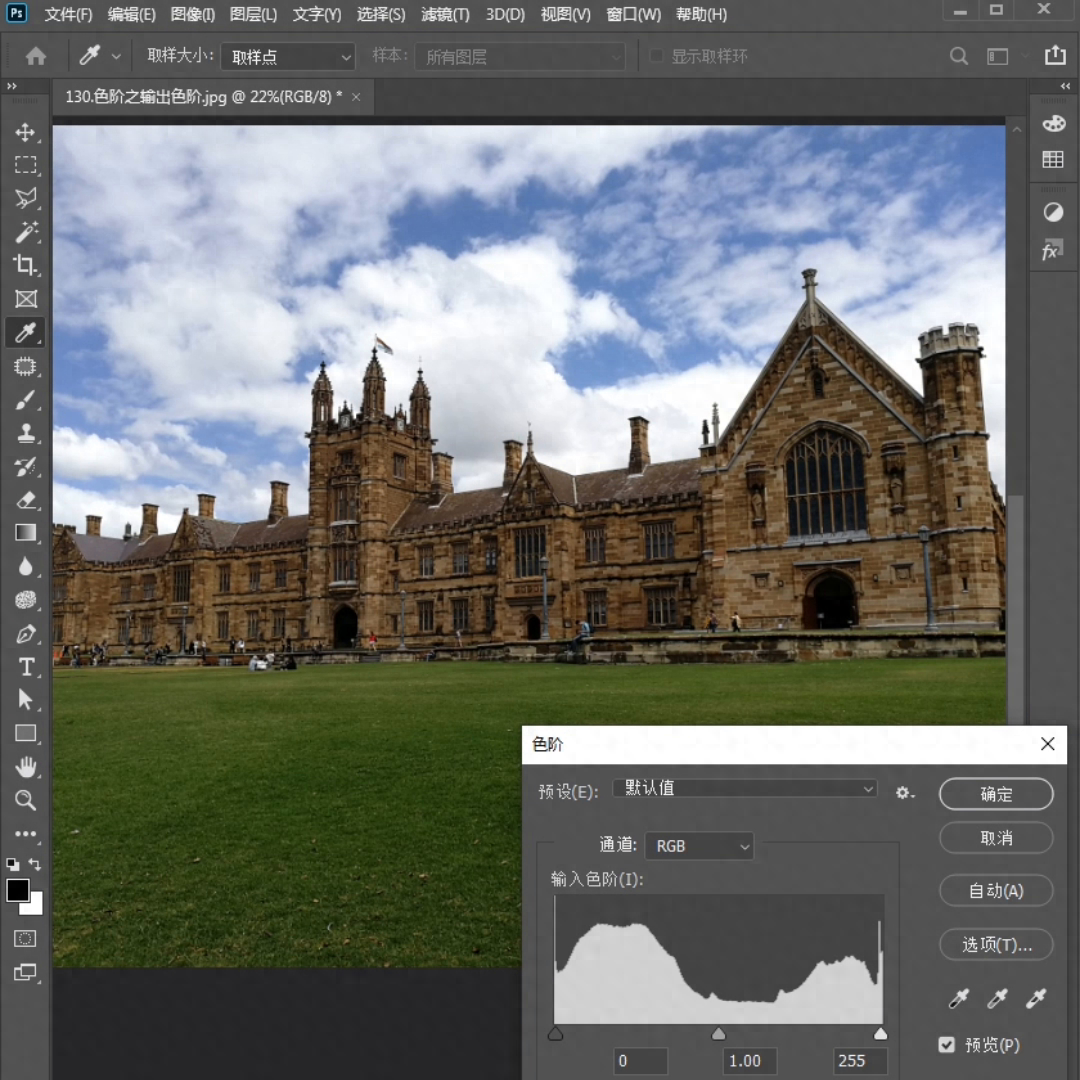Select the Hand tool
The width and height of the screenshot is (1080, 1080).
pyautogui.click(x=25, y=767)
